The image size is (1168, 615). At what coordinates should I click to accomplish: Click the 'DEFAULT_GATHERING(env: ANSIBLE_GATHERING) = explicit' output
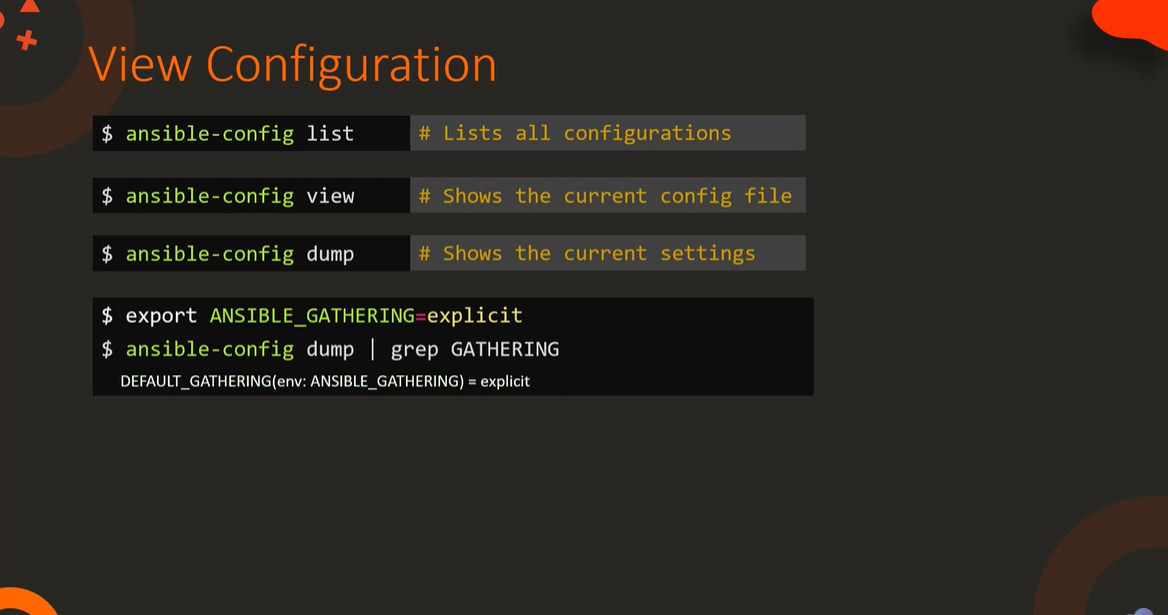click(325, 381)
